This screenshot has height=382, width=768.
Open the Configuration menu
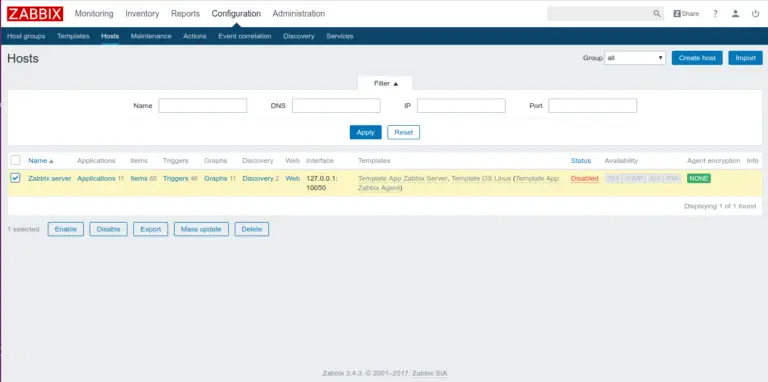click(x=236, y=14)
